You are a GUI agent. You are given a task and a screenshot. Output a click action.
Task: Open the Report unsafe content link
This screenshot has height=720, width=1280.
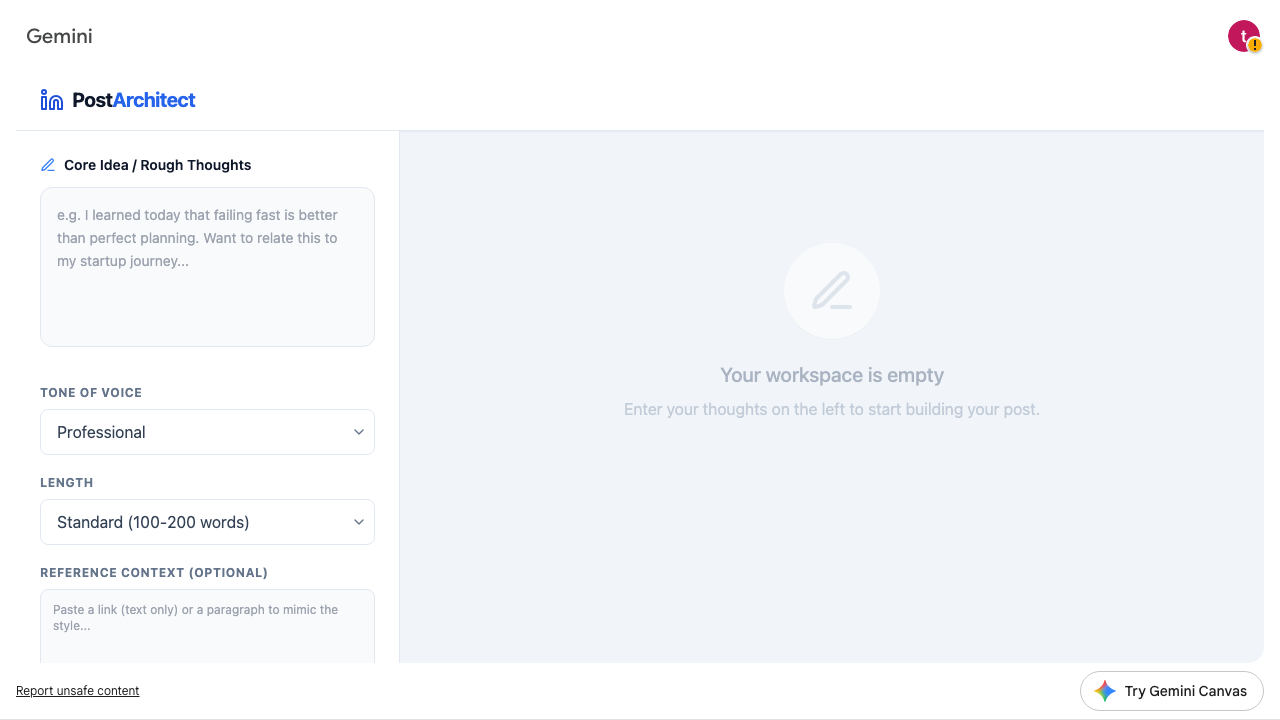pyautogui.click(x=78, y=691)
